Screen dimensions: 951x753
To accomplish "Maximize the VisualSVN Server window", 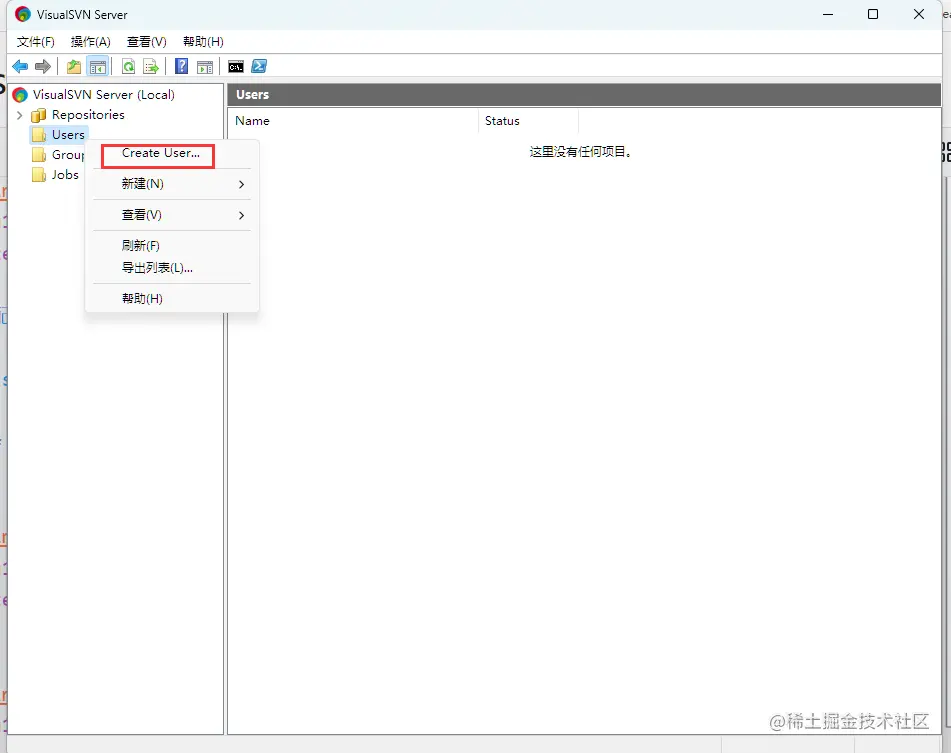I will click(873, 14).
